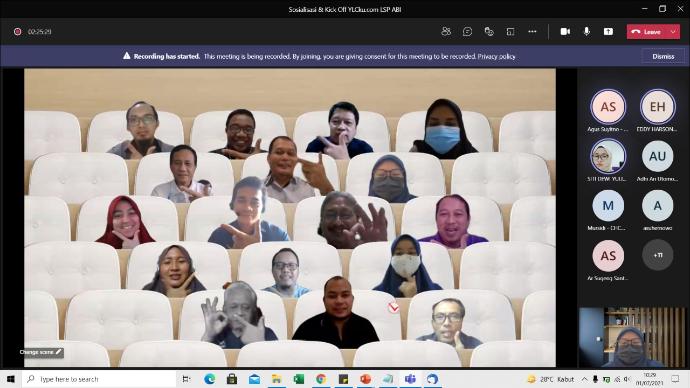Image resolution: width=690 pixels, height=388 pixels.
Task: Open More actions ellipsis menu
Action: [532, 31]
